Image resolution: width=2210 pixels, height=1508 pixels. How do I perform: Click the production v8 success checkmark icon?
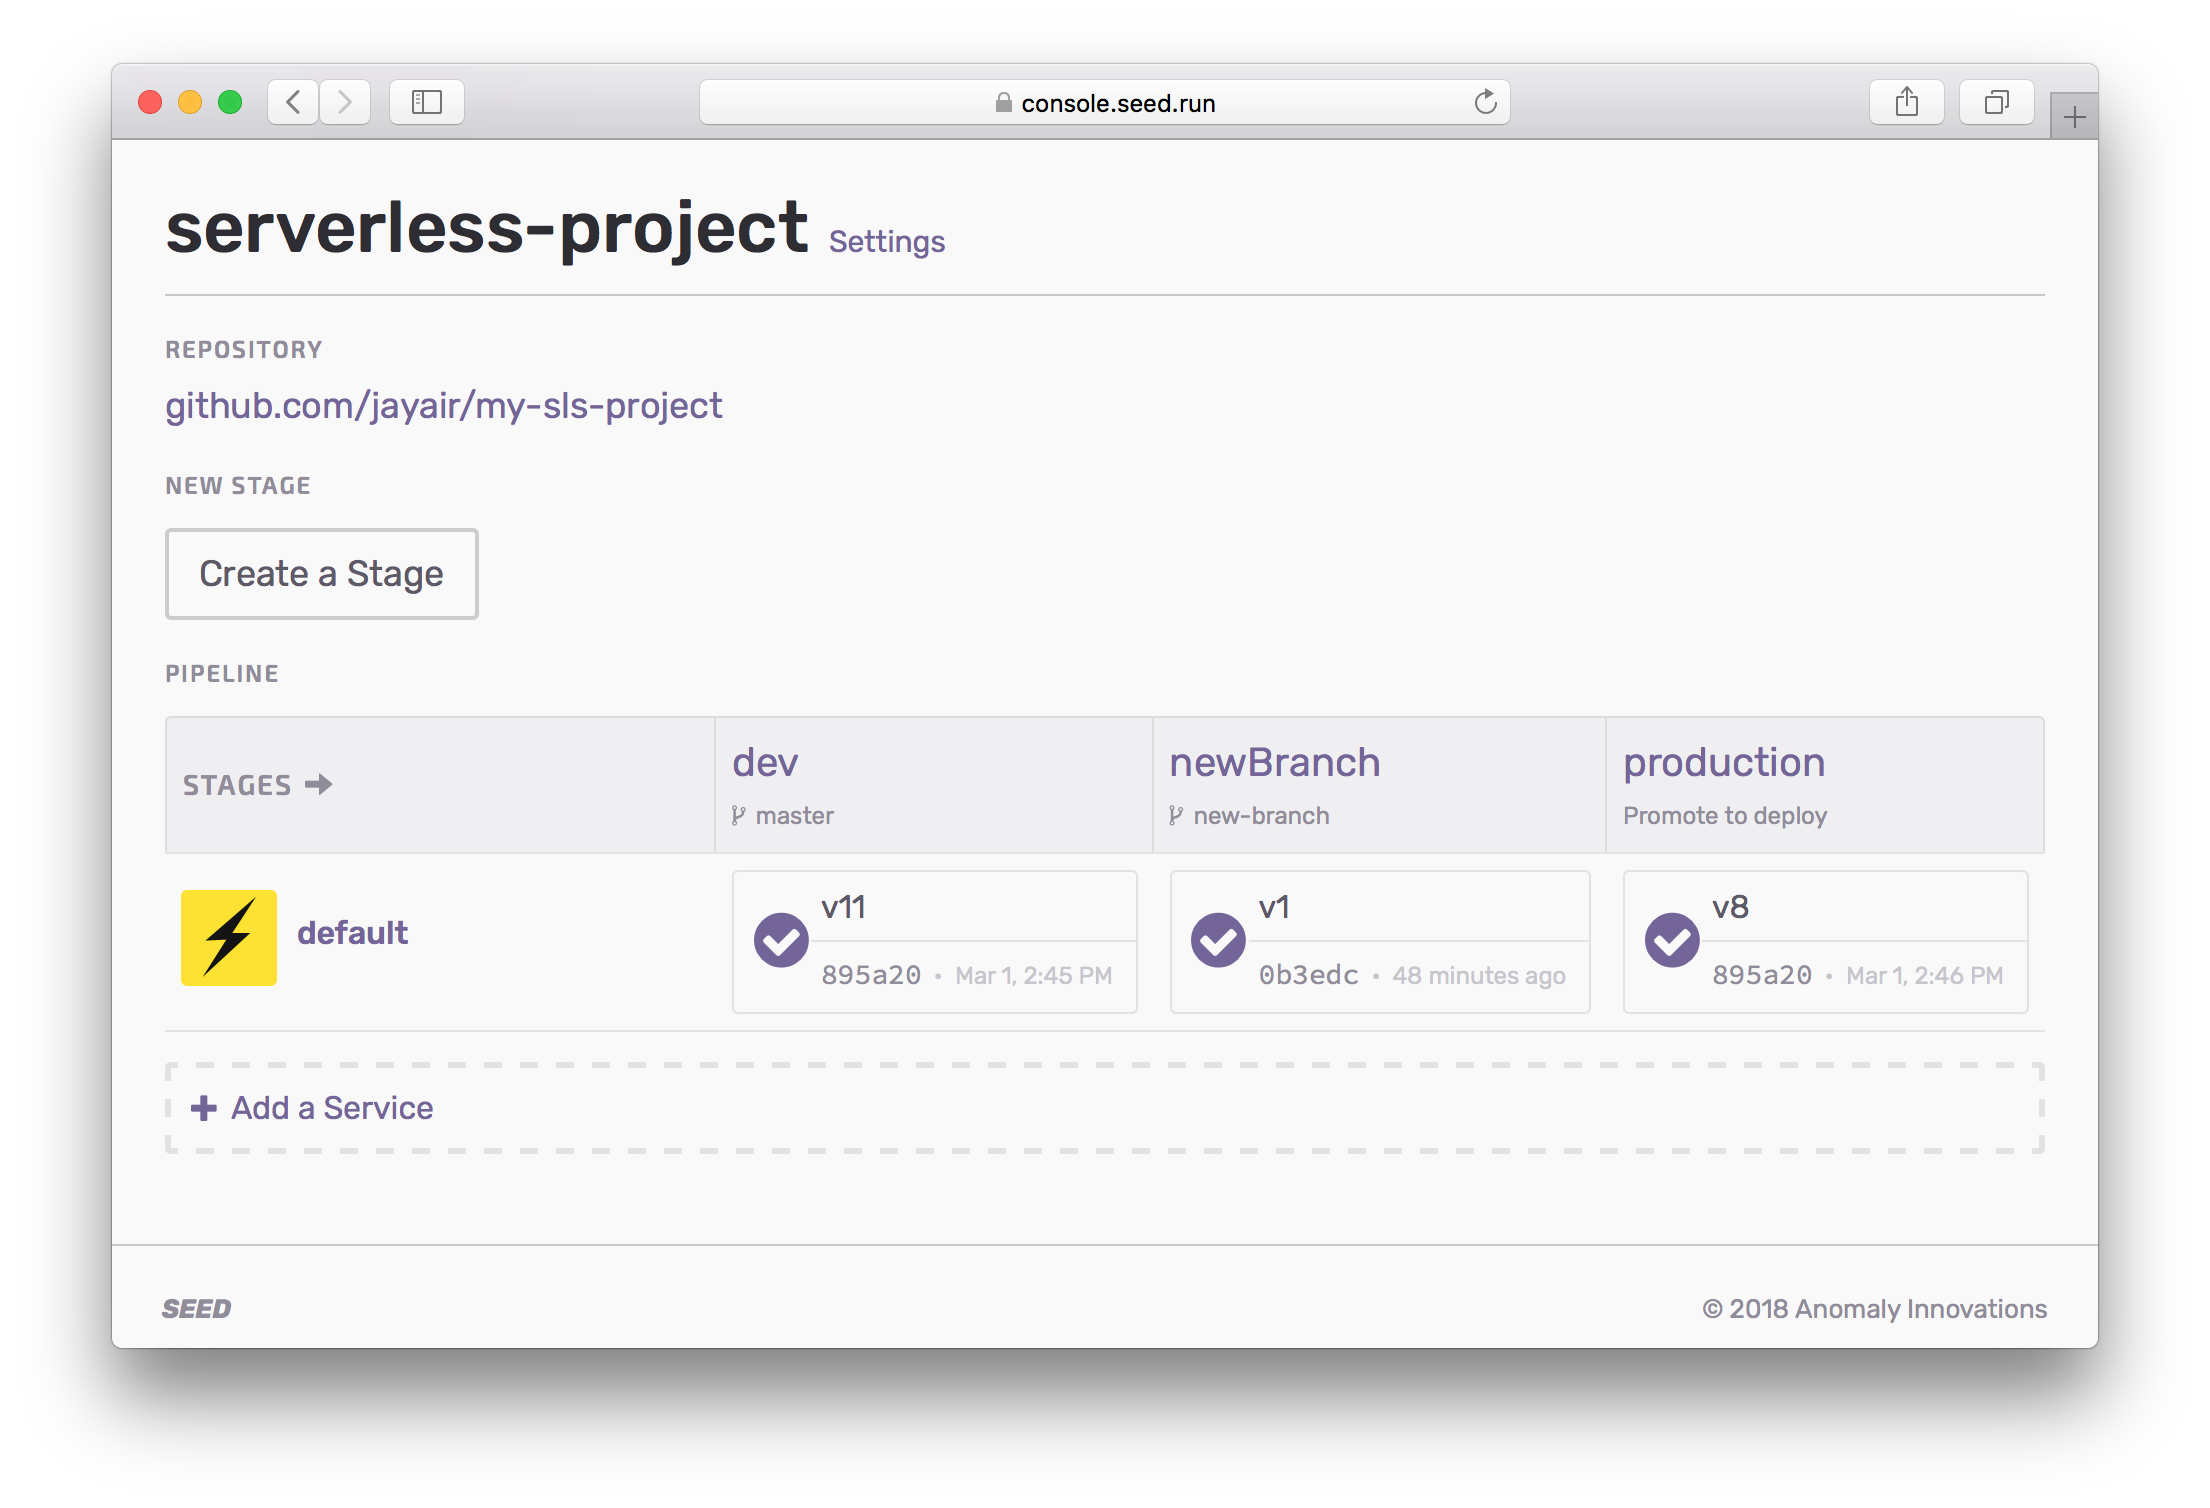[1672, 940]
